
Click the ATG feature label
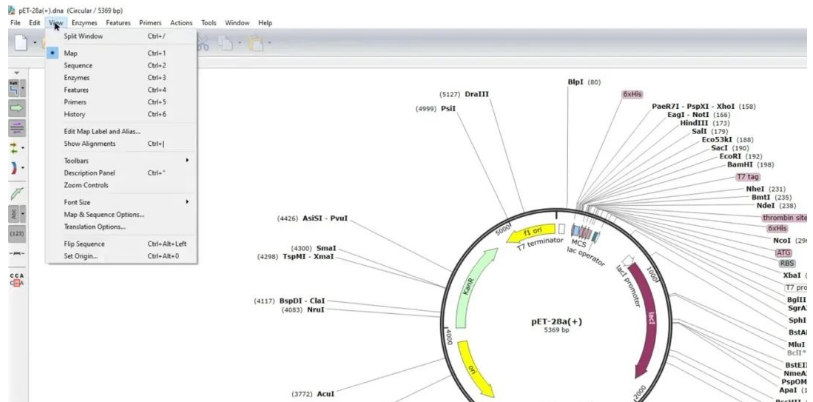point(783,253)
